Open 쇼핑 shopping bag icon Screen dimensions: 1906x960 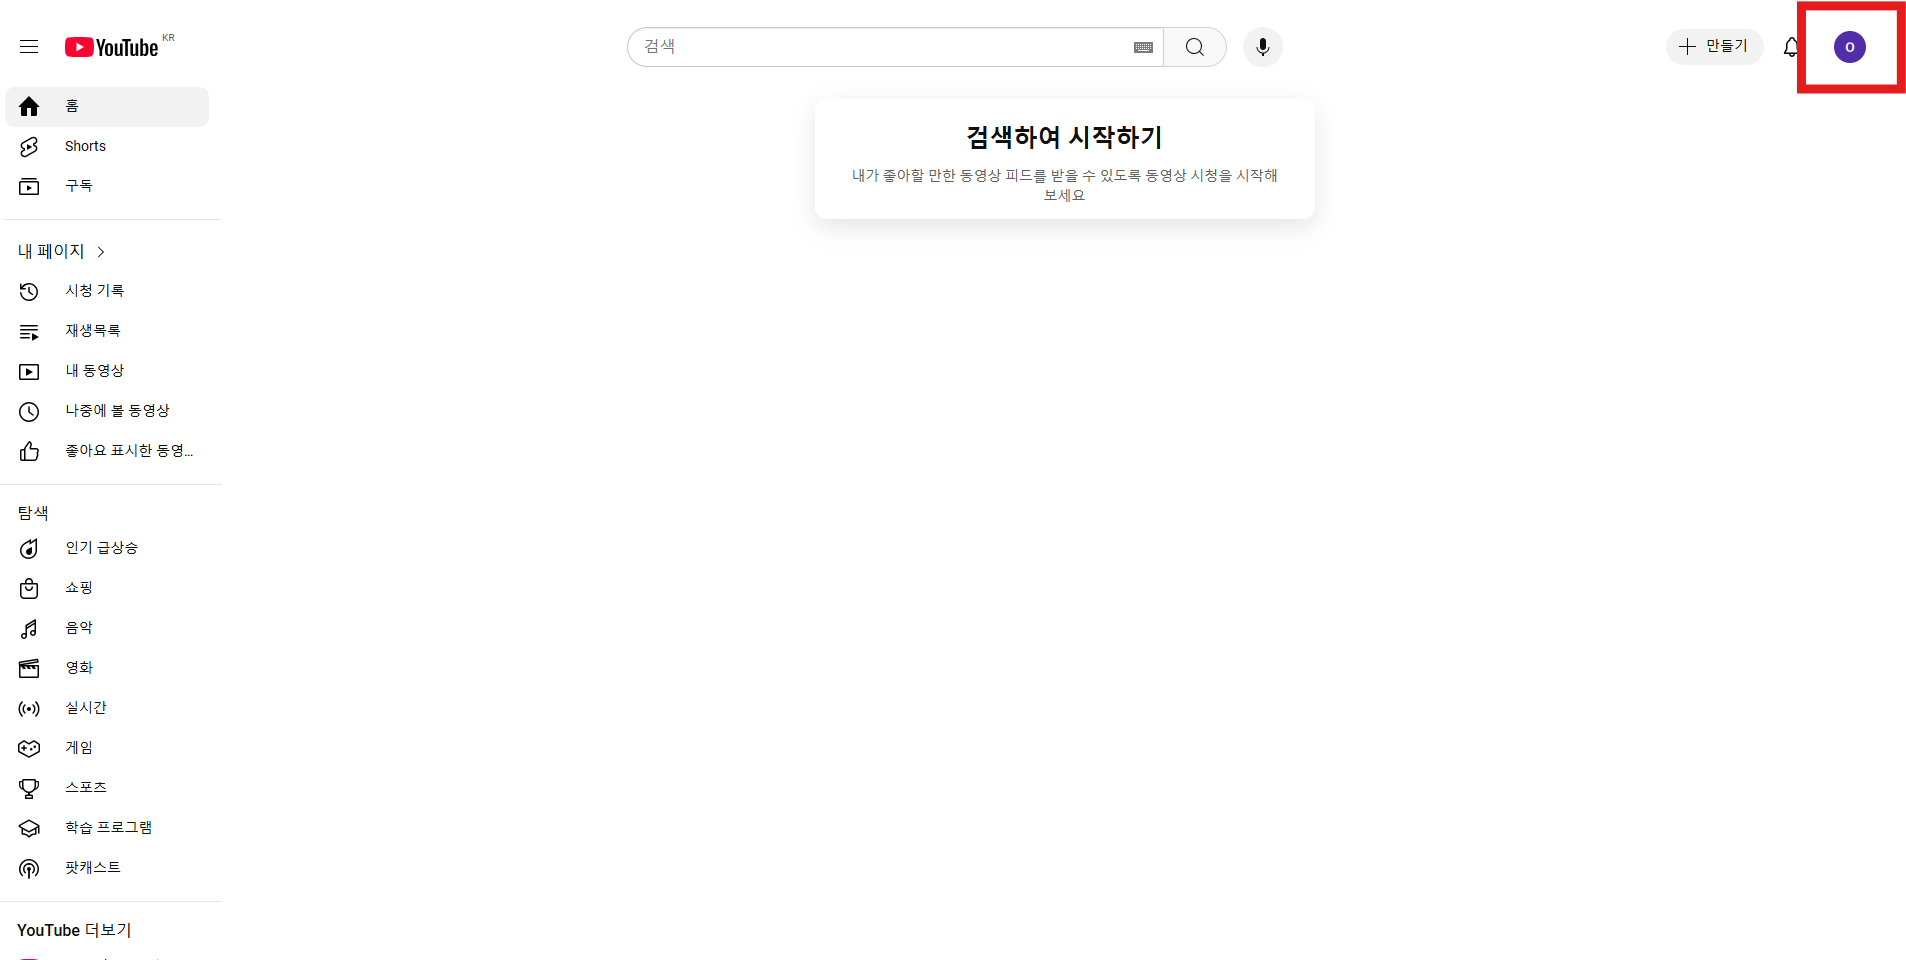[x=29, y=589]
